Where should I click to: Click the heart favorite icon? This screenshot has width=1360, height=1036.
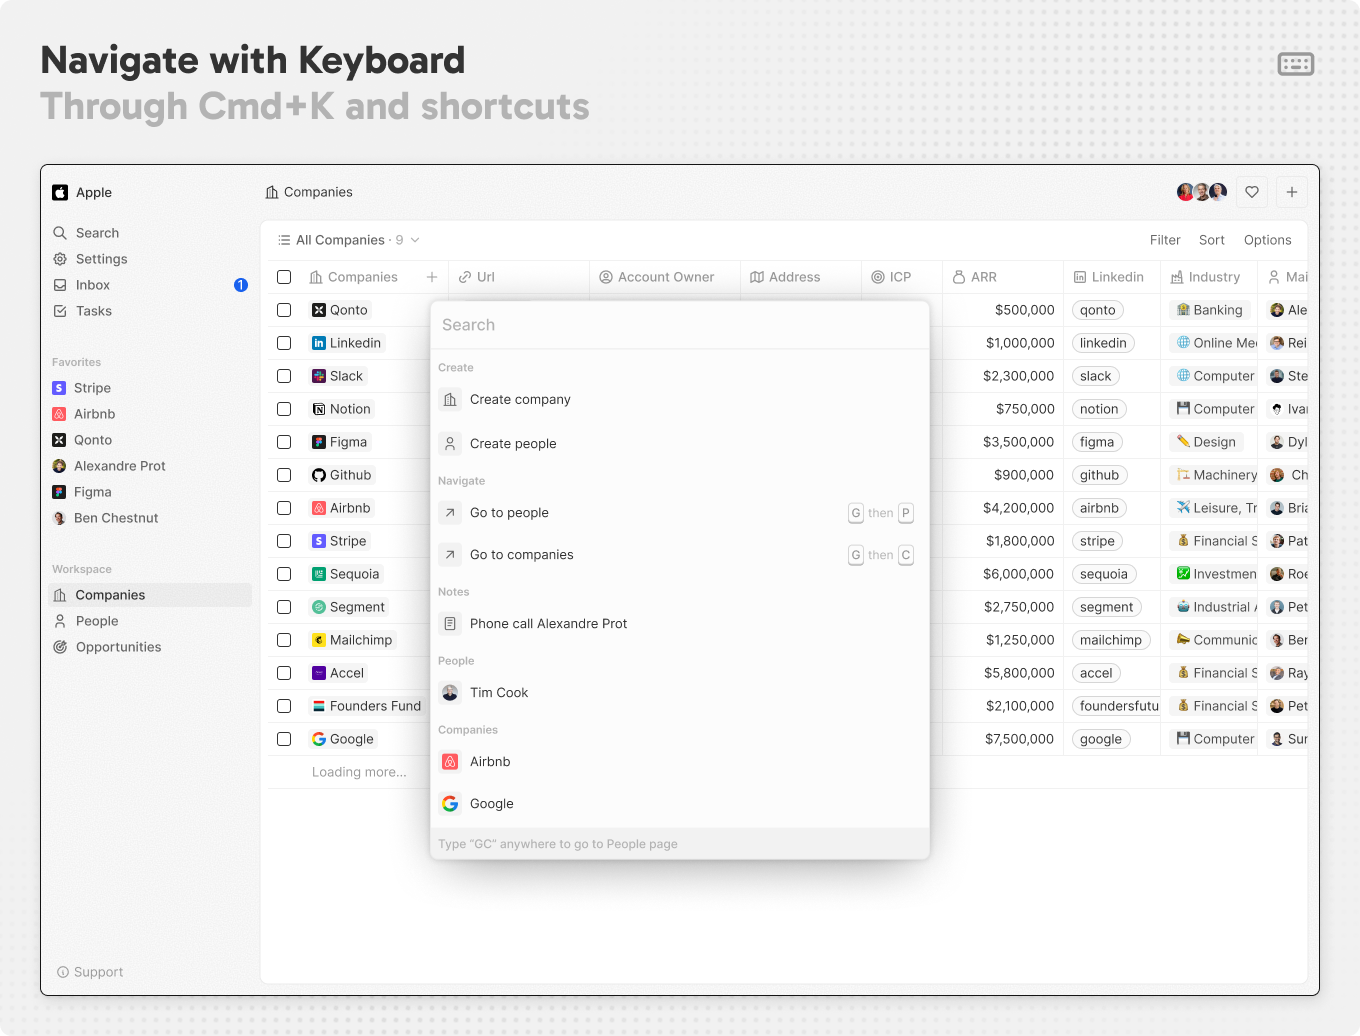point(1251,192)
